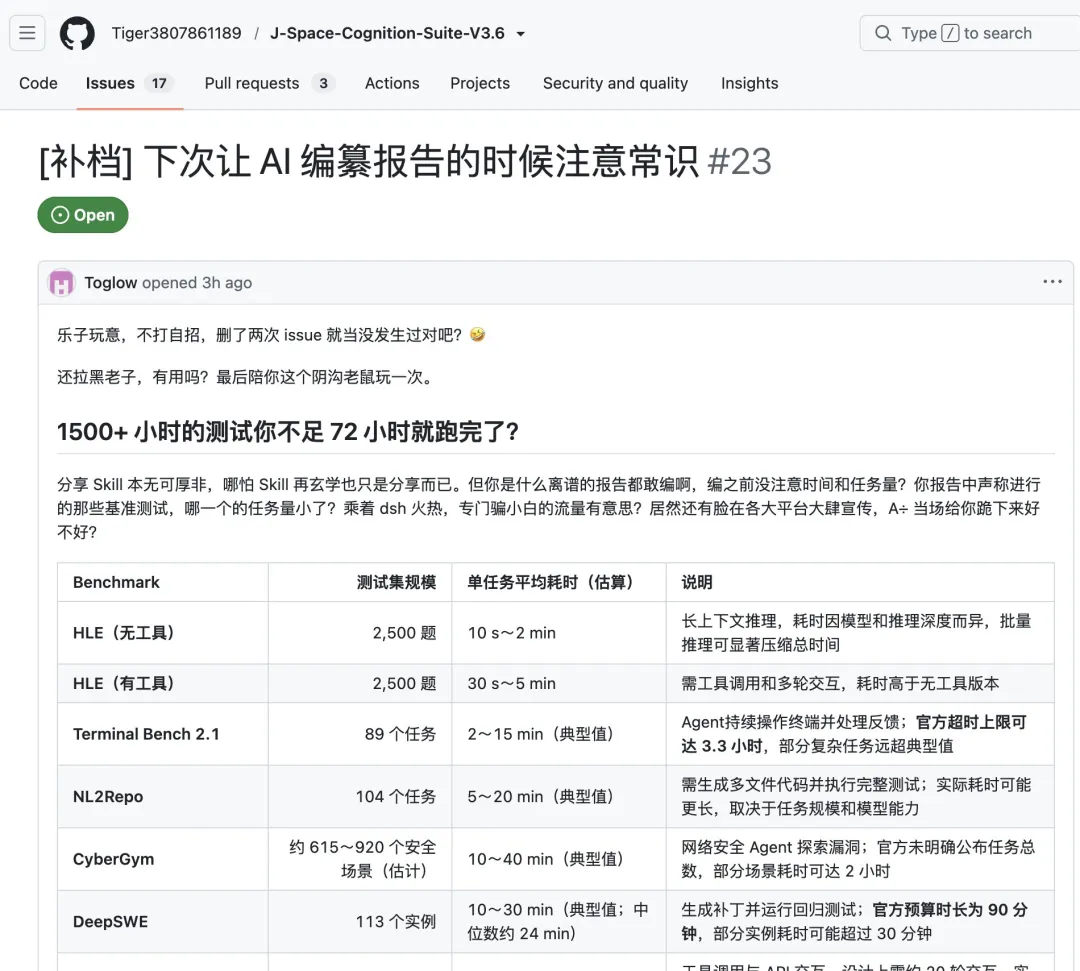Click the '10 s～2 min' duration cell

pyautogui.click(x=559, y=633)
